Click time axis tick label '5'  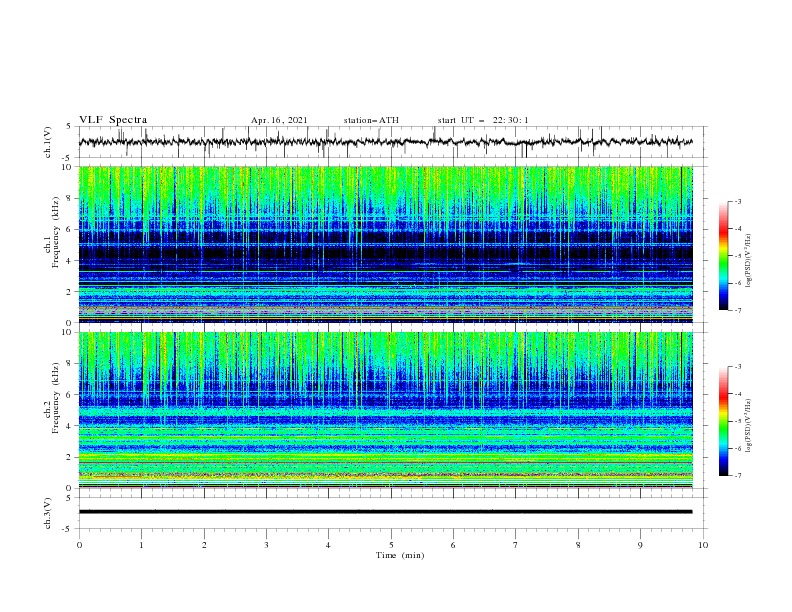(391, 545)
